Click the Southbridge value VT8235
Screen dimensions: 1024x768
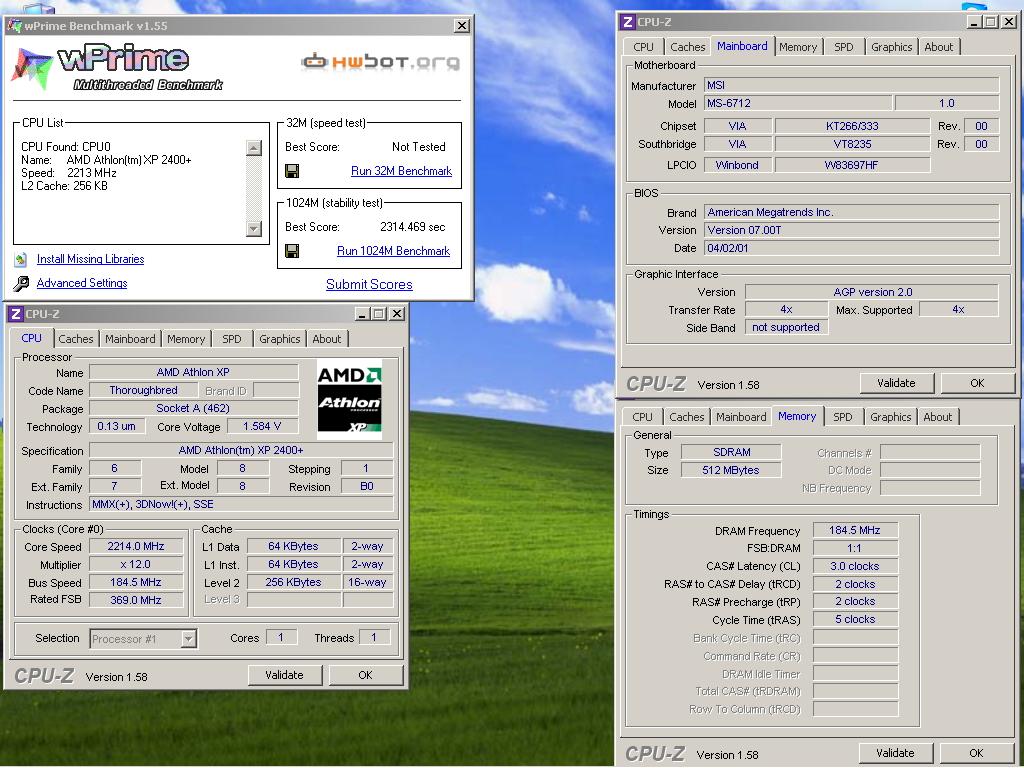pos(852,144)
